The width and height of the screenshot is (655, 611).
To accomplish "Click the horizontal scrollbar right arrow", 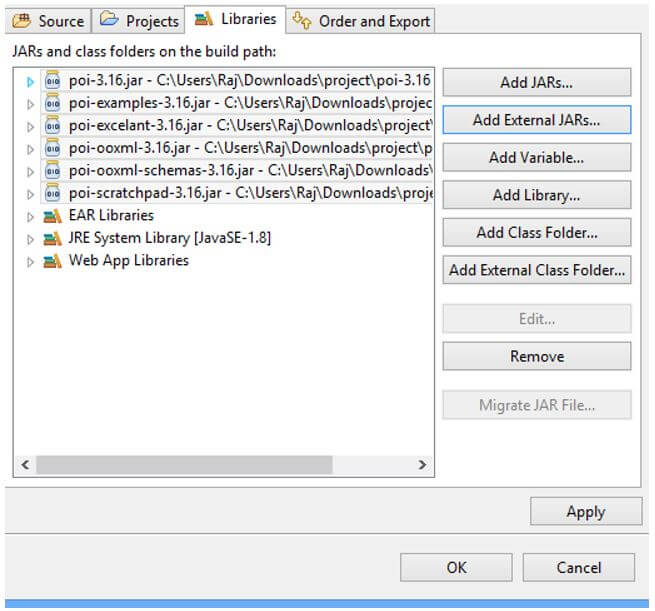I will tap(422, 464).
